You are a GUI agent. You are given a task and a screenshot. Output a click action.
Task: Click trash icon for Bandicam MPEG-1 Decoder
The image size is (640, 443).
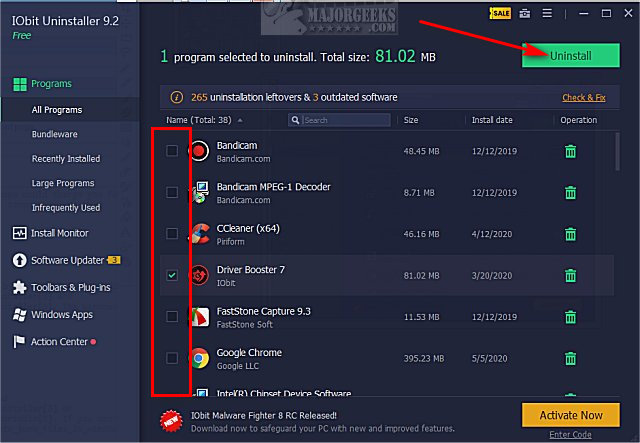(570, 193)
